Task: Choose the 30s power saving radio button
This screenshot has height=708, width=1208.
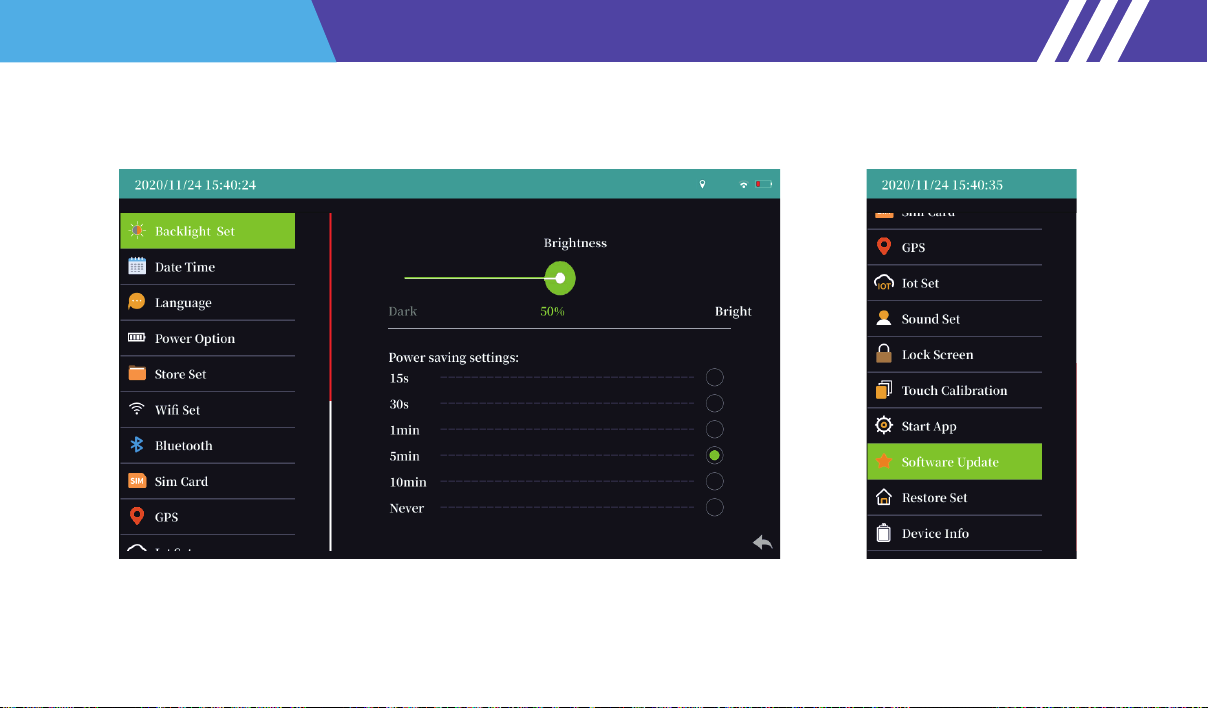Action: (715, 404)
